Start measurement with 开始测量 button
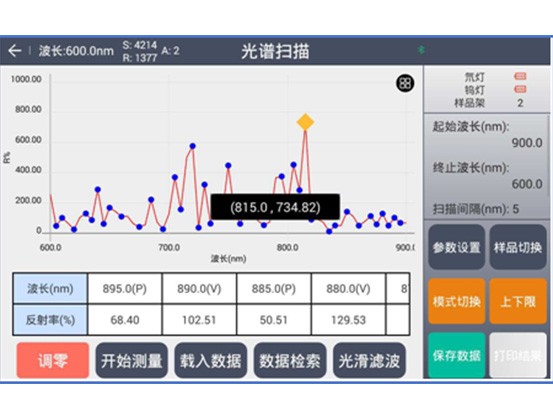The height and width of the screenshot is (418, 553). pyautogui.click(x=132, y=361)
